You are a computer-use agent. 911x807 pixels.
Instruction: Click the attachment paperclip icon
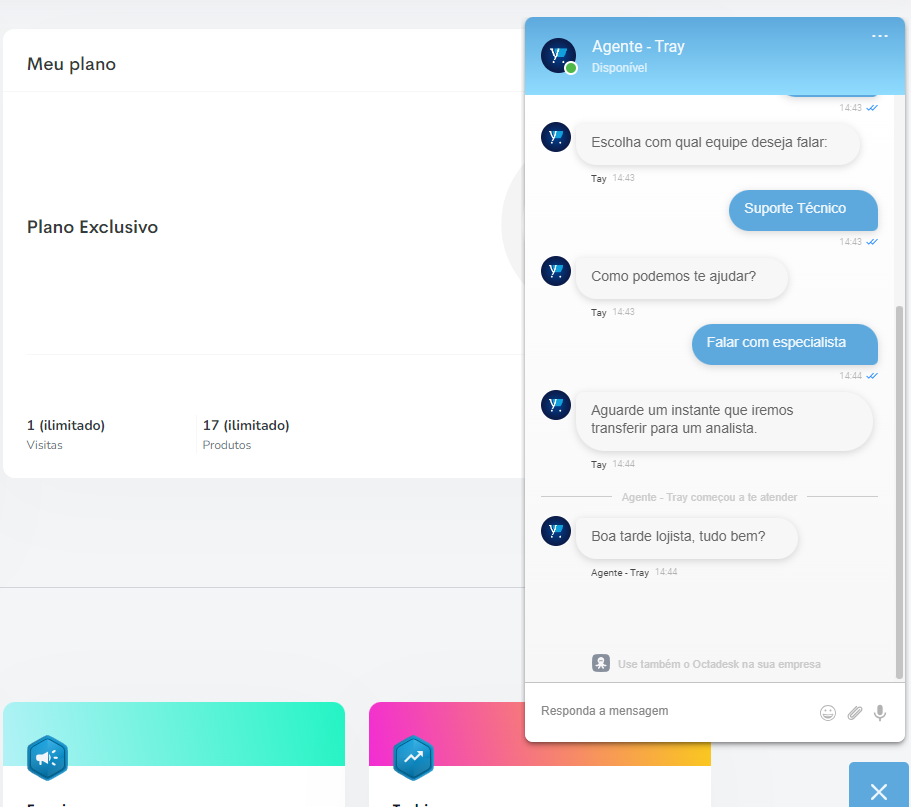click(x=855, y=712)
